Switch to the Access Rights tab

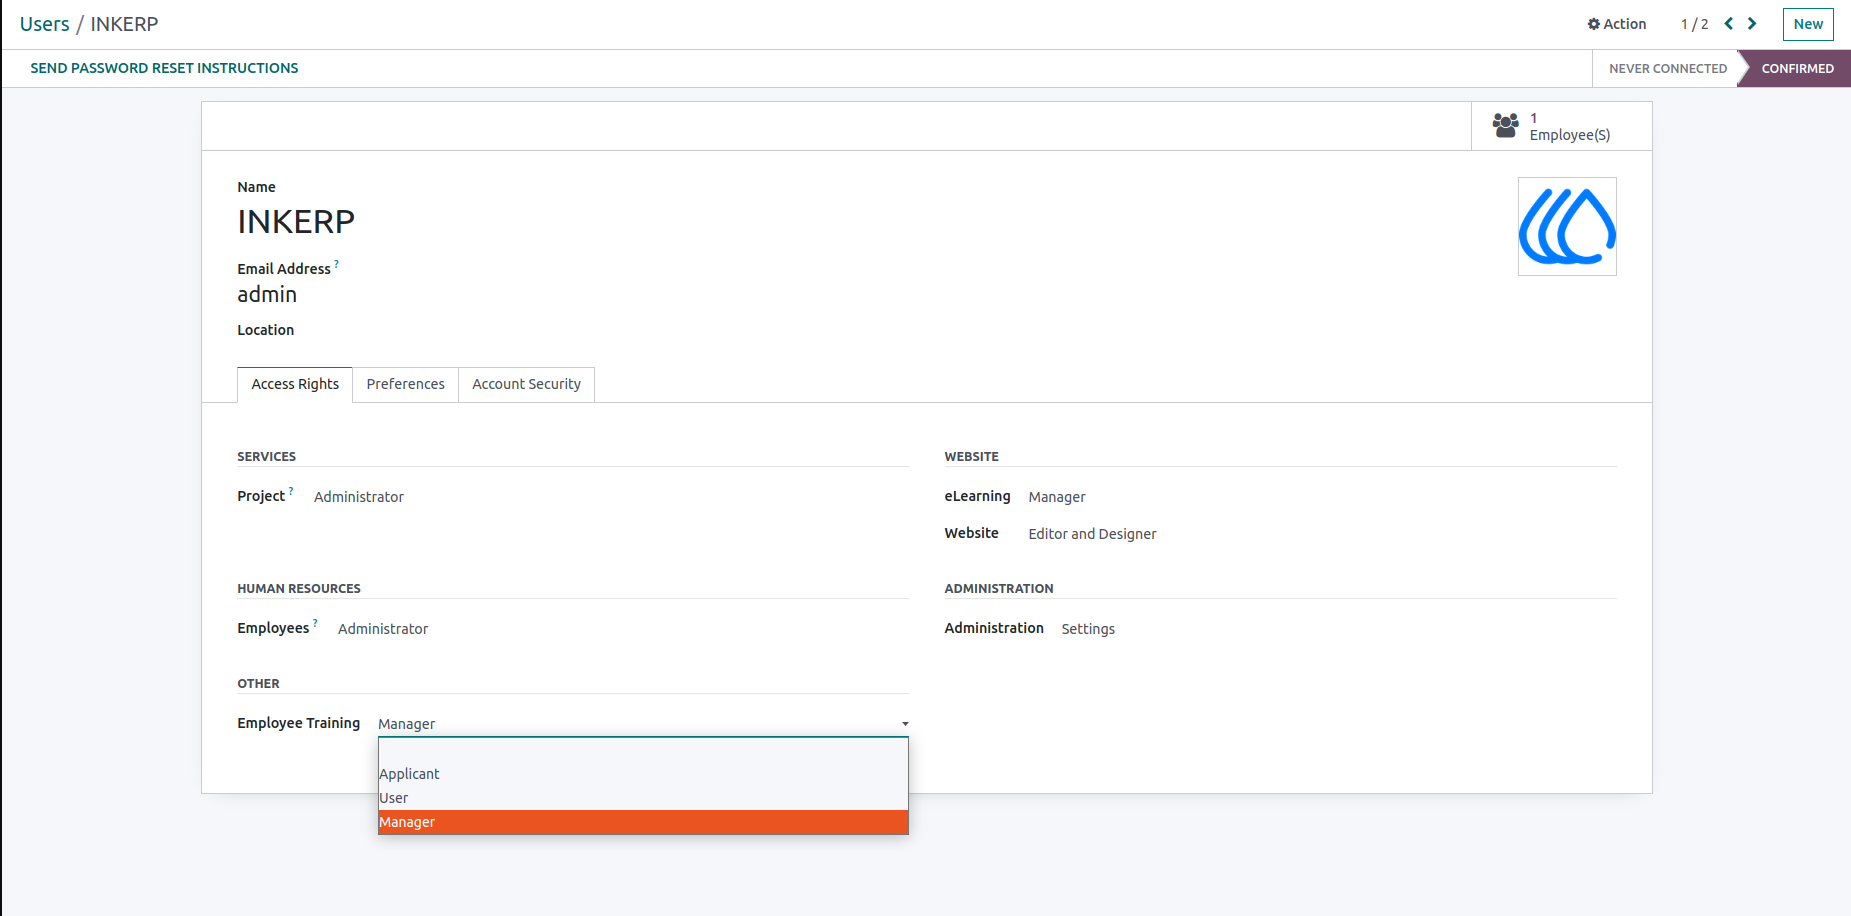tap(295, 384)
